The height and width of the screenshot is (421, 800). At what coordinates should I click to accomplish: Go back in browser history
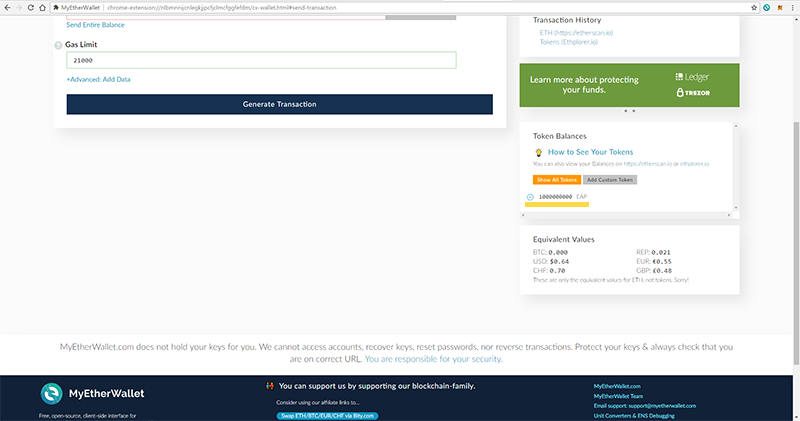point(7,8)
